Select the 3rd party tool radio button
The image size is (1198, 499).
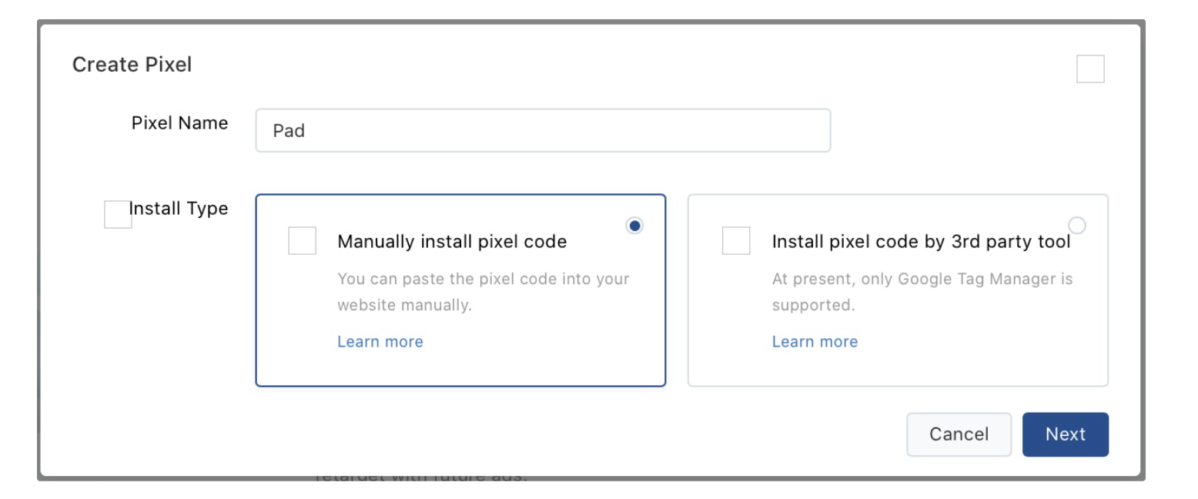coord(1077,225)
